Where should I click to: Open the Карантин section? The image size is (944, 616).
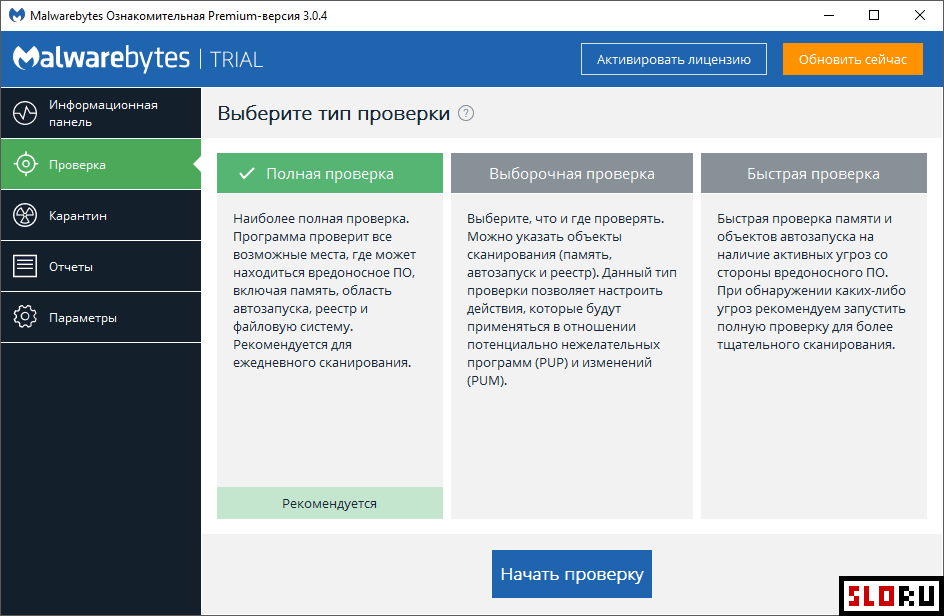coord(101,215)
